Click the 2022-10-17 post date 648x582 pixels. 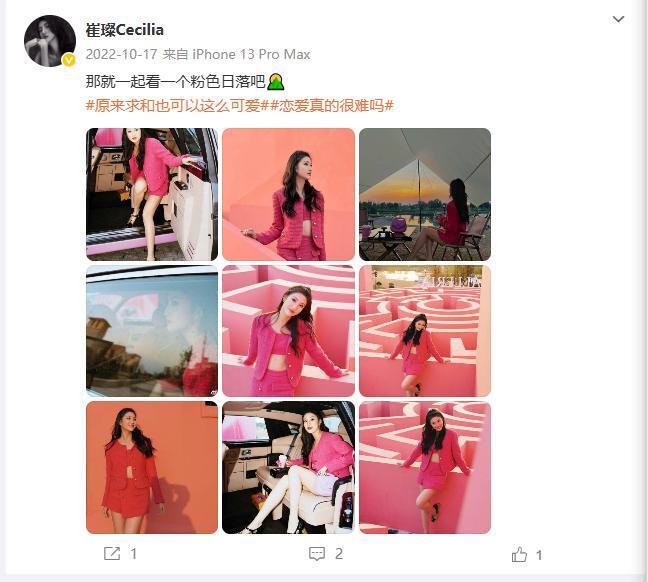(x=122, y=54)
